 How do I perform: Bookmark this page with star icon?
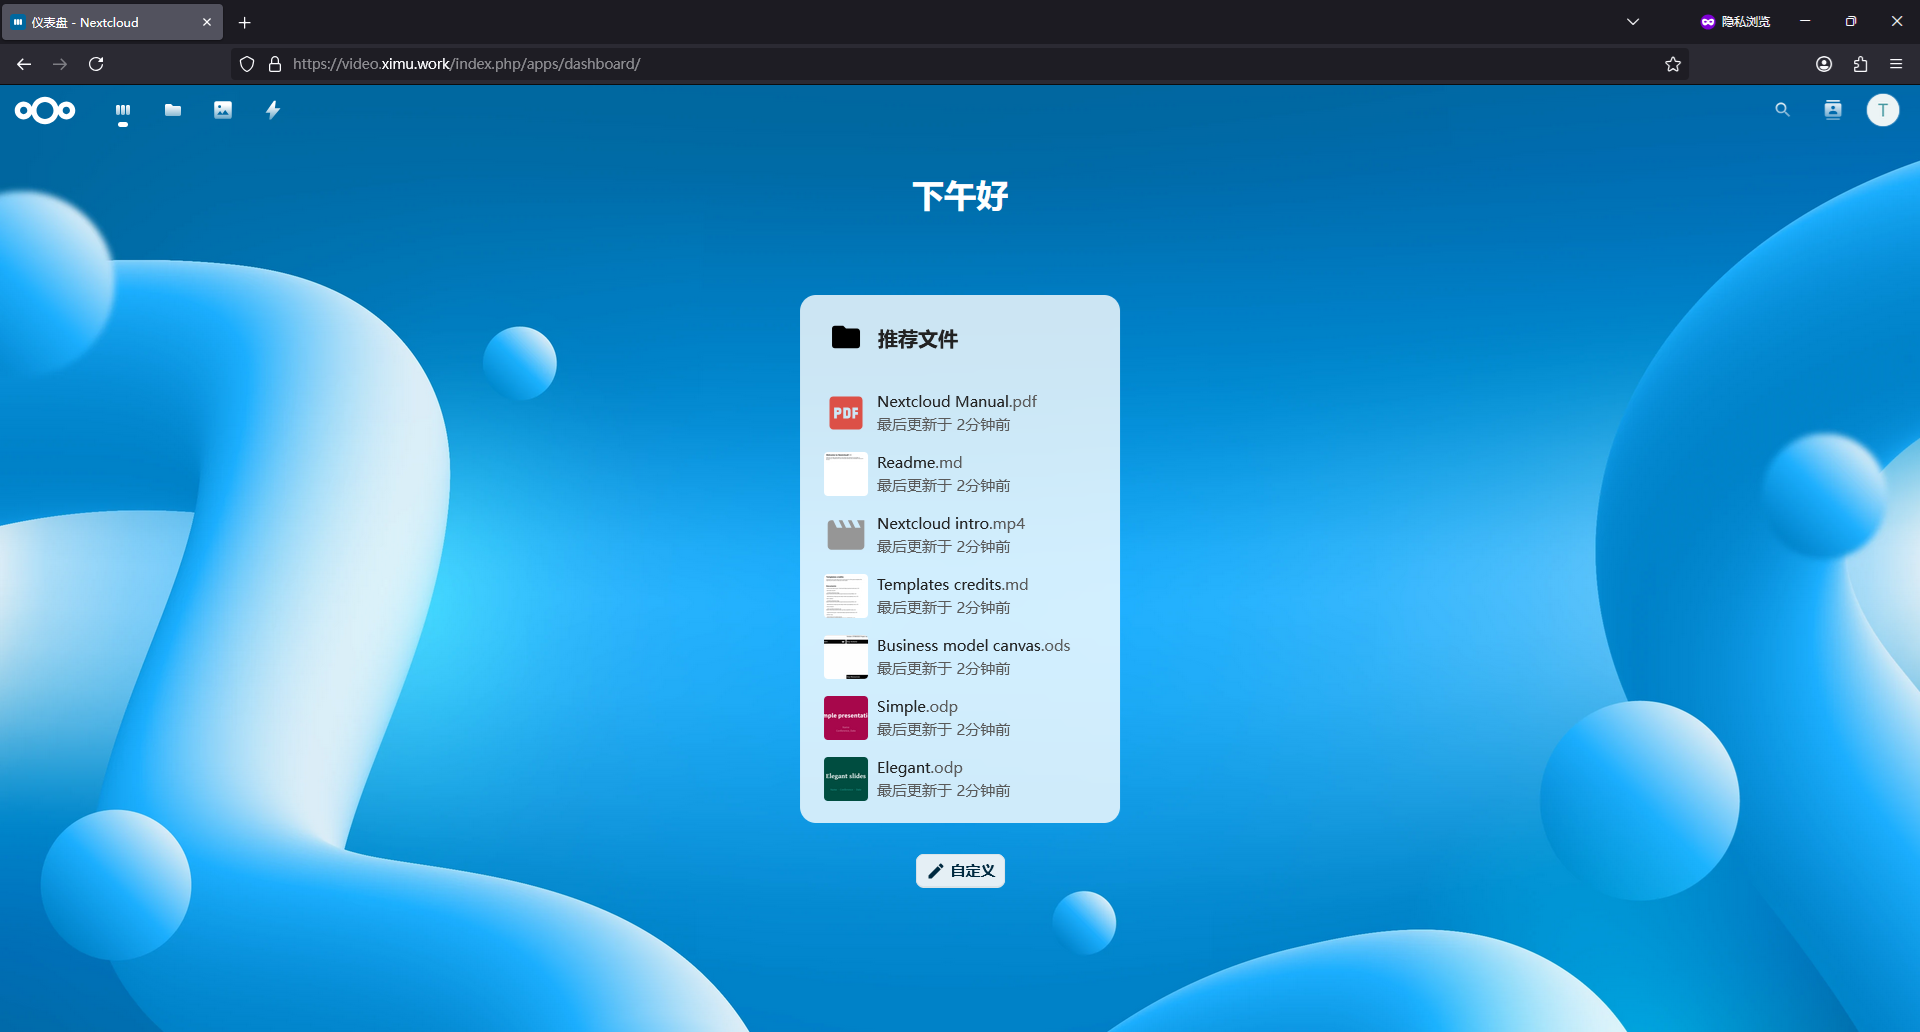tap(1673, 64)
